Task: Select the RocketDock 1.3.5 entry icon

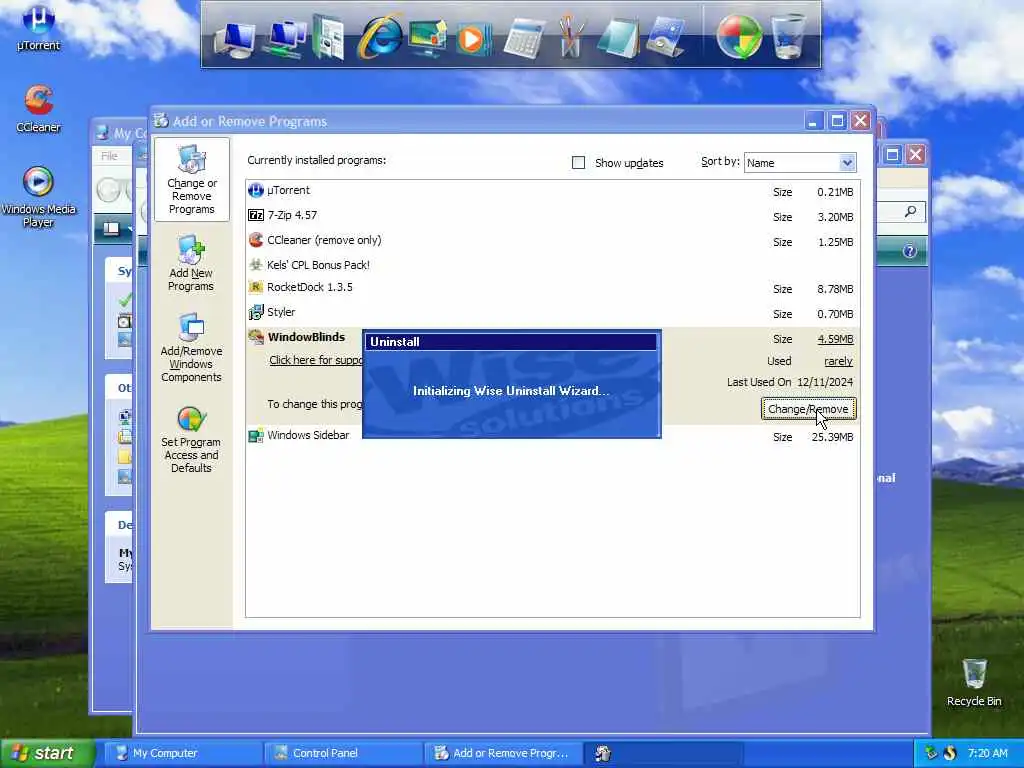Action: pos(256,287)
